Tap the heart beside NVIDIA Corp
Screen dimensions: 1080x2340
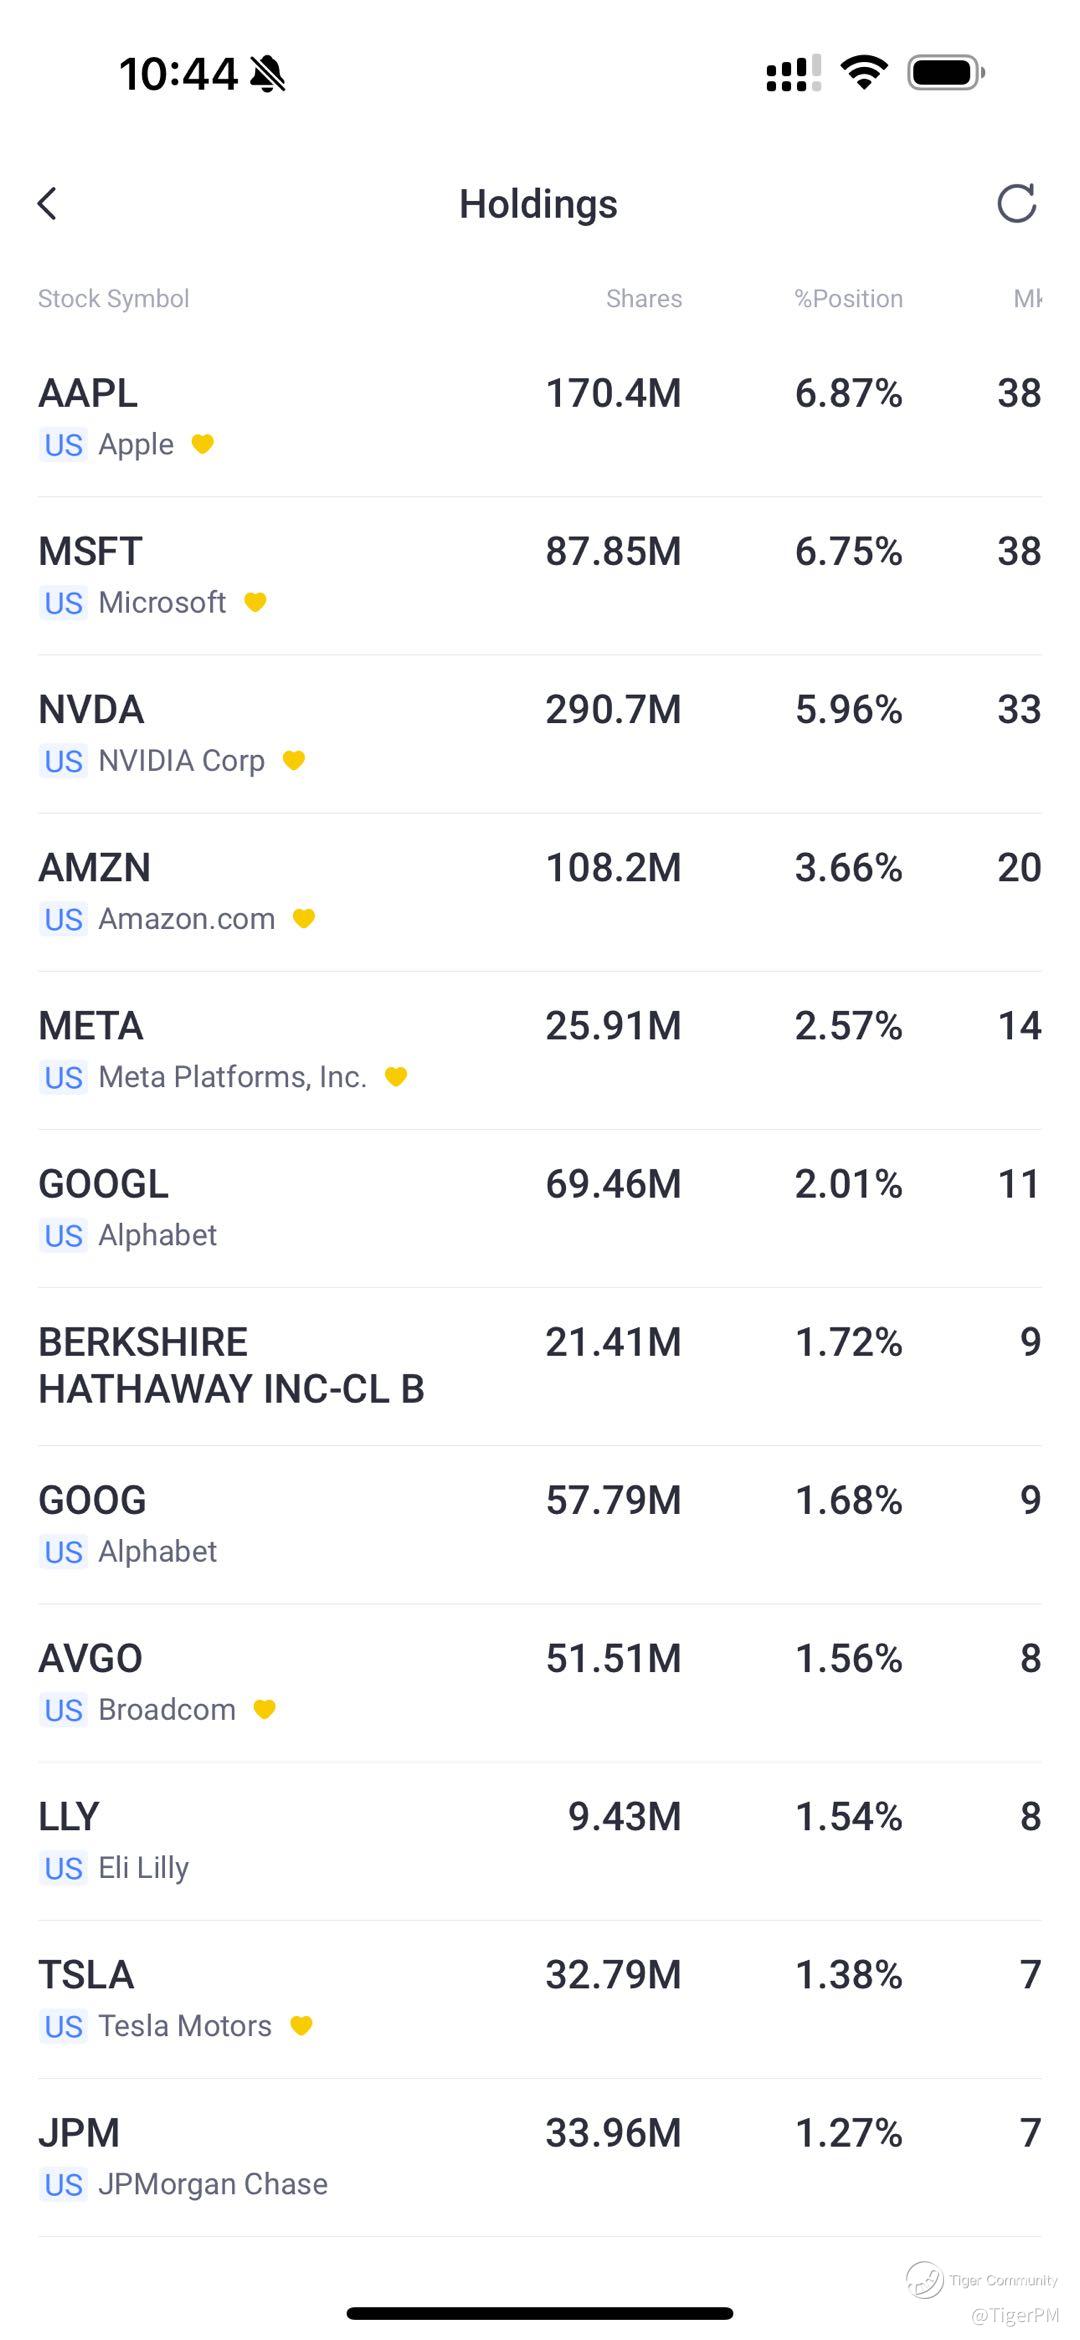[294, 761]
